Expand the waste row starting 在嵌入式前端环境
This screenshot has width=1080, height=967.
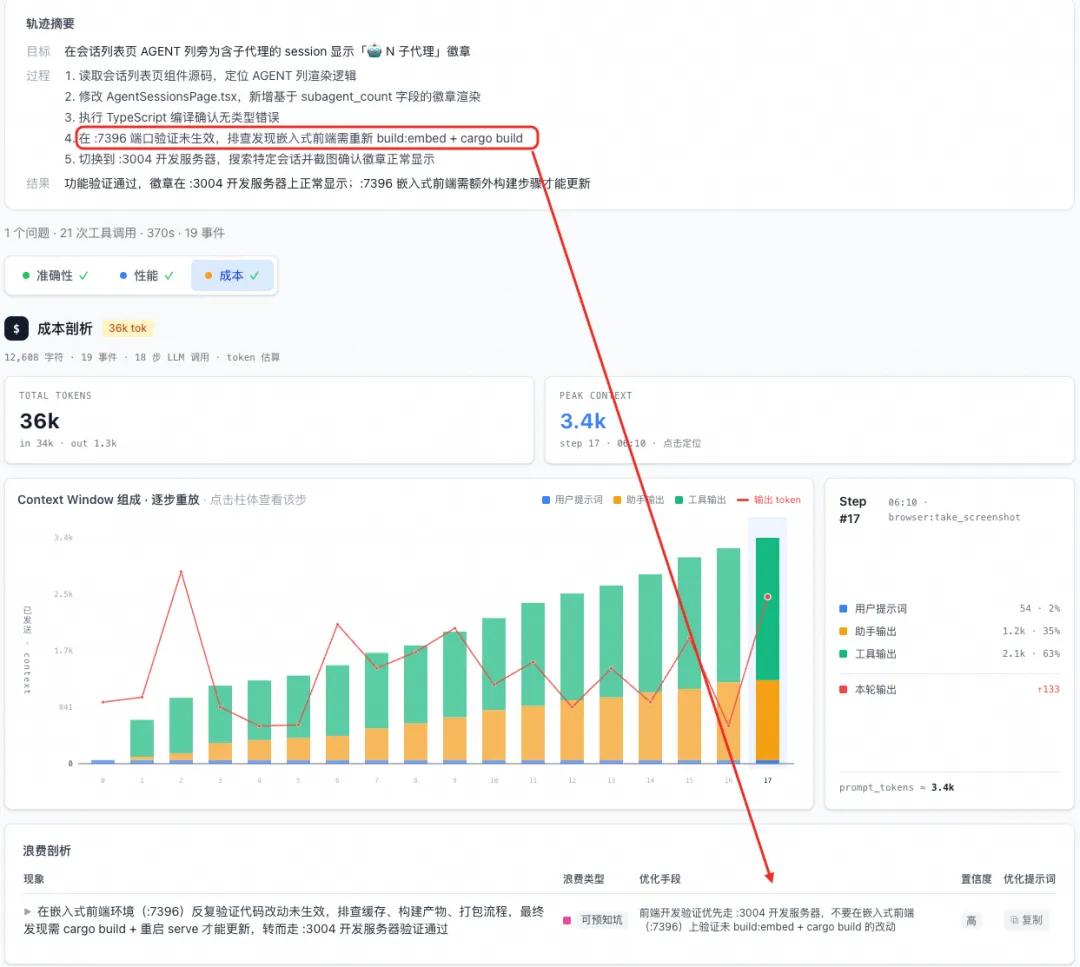pyautogui.click(x=28, y=911)
